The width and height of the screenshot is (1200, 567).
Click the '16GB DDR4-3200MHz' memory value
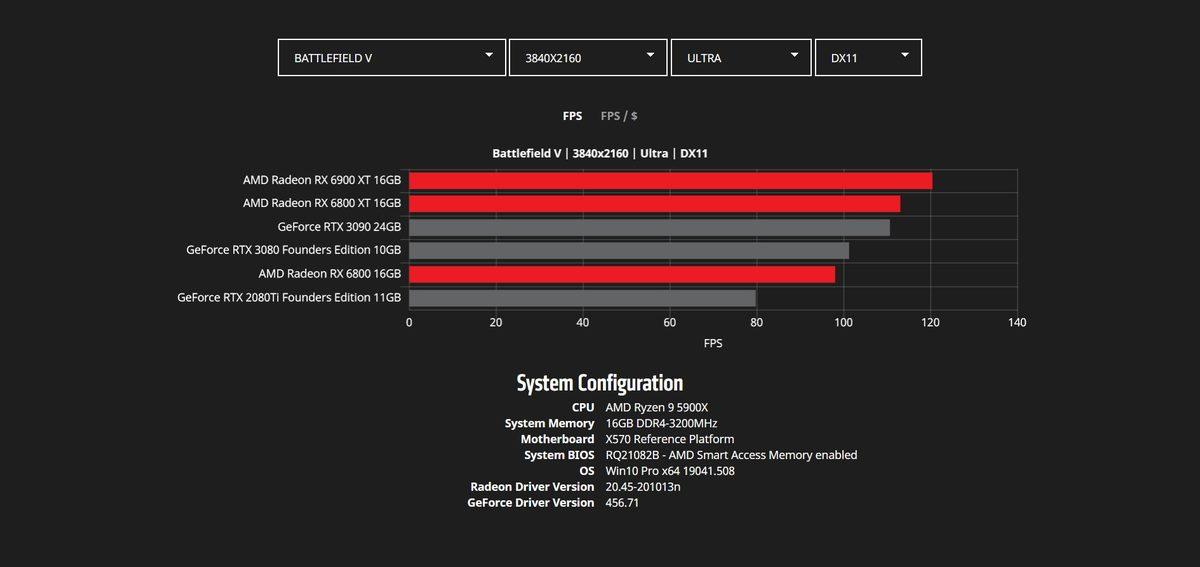(661, 423)
